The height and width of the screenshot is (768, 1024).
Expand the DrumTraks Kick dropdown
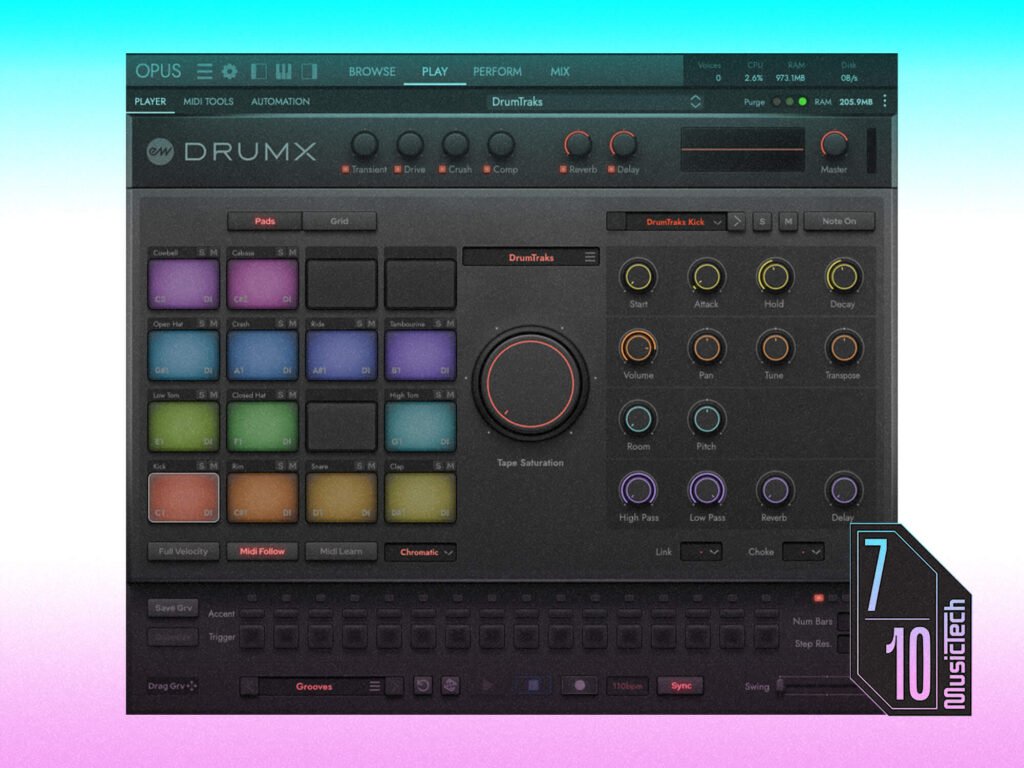pyautogui.click(x=717, y=222)
